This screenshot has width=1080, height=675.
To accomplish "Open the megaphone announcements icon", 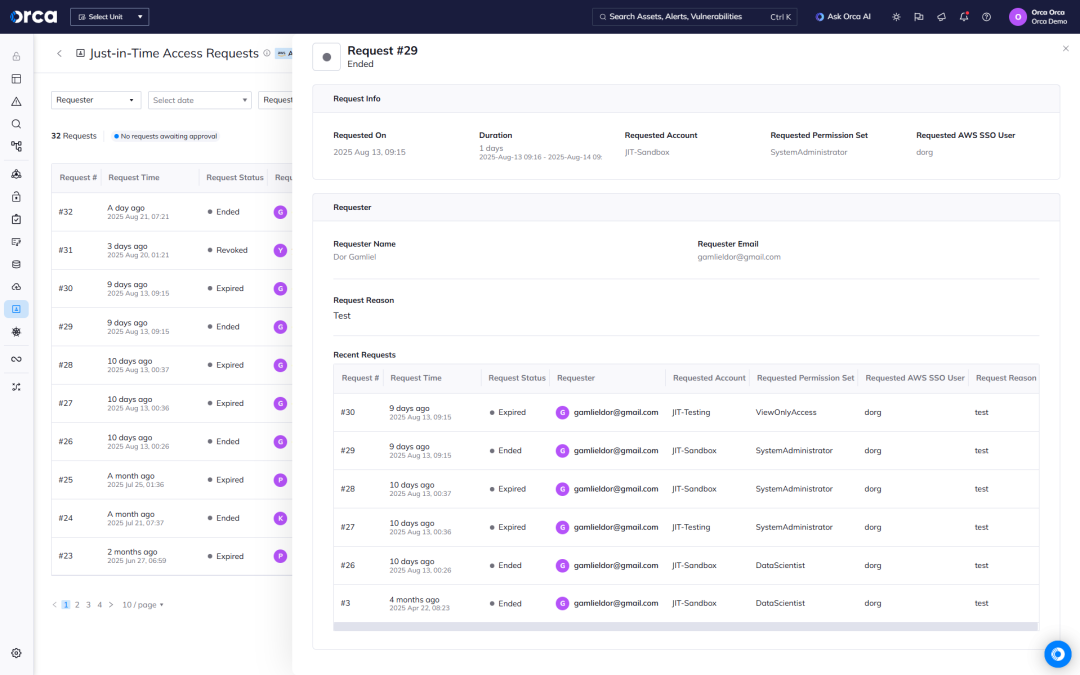I will click(x=941, y=17).
